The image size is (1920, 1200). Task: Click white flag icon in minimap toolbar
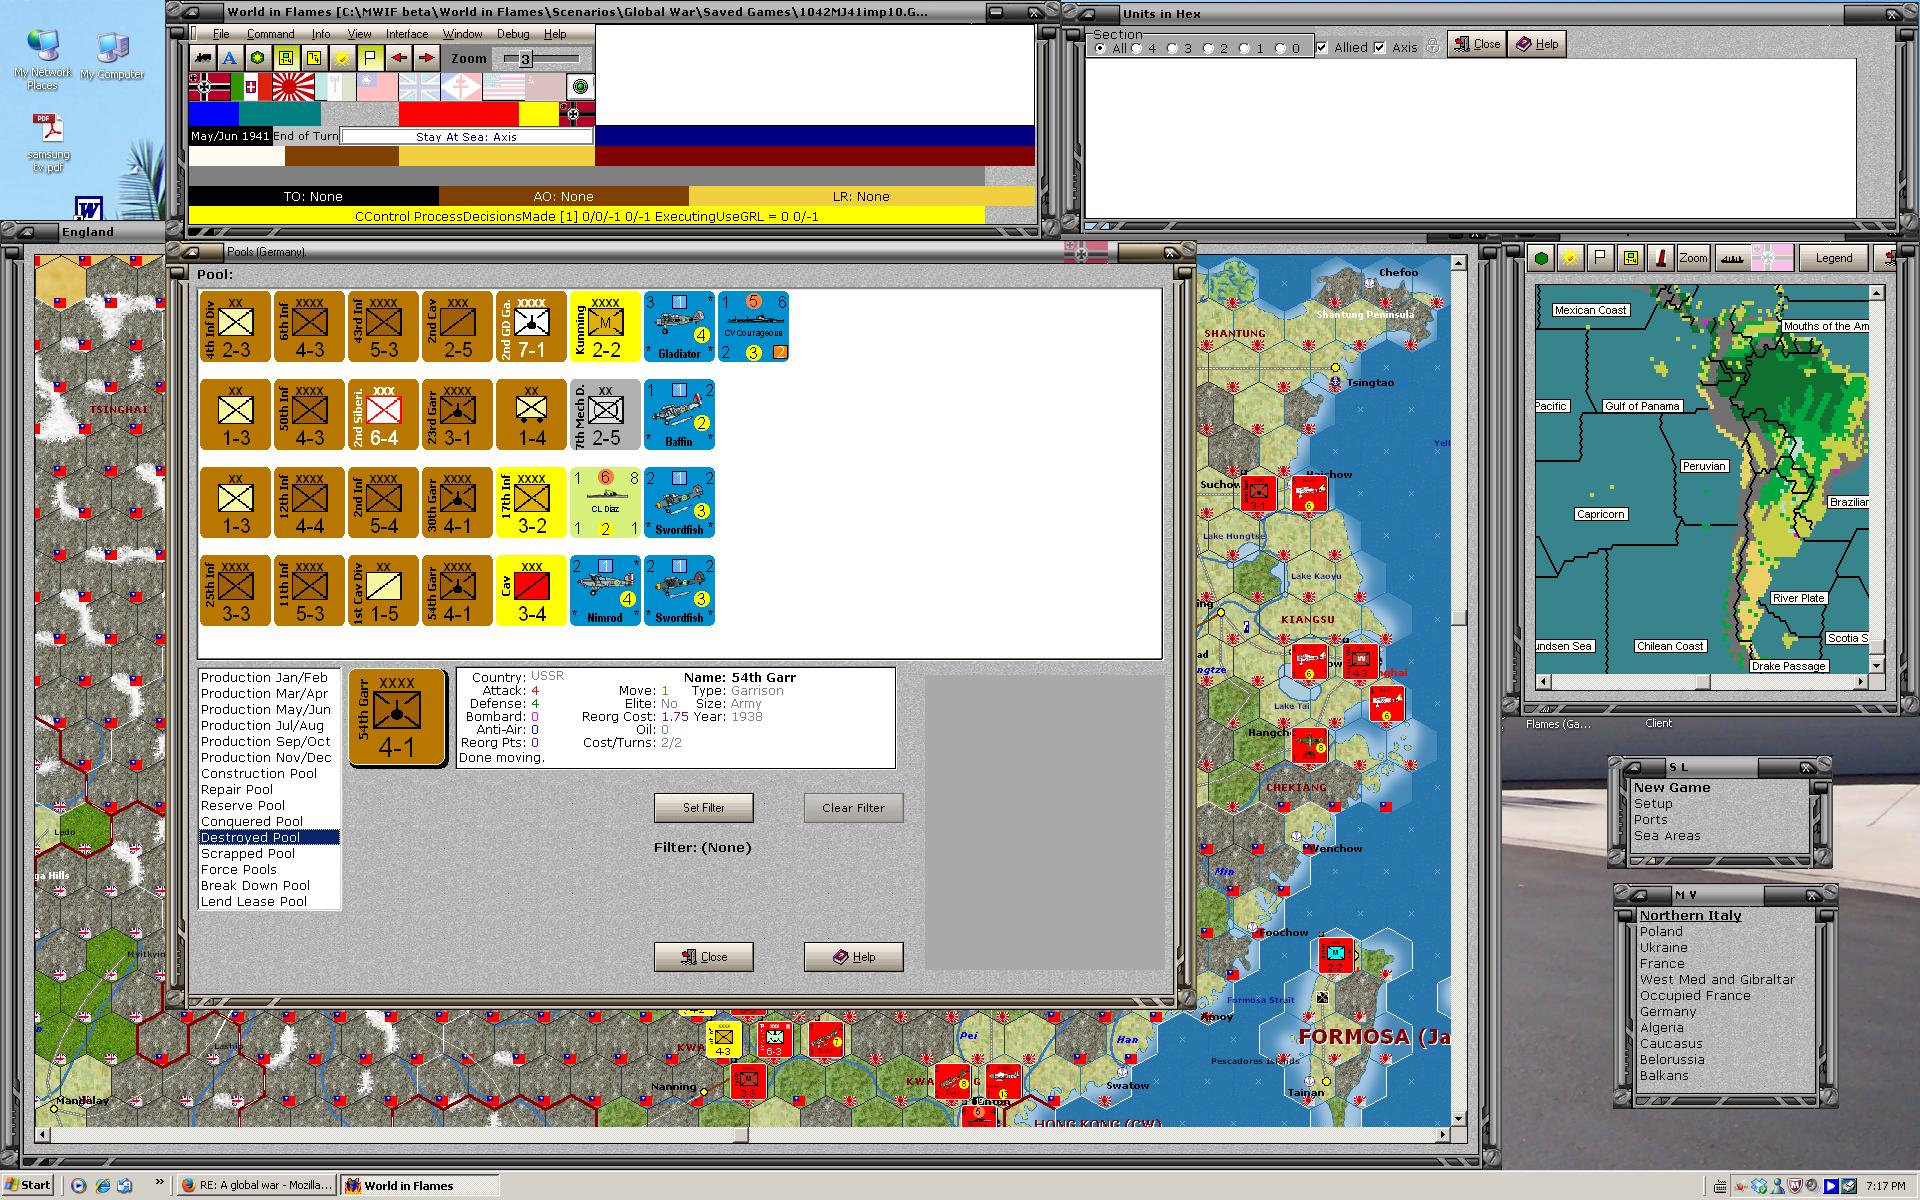point(1600,258)
